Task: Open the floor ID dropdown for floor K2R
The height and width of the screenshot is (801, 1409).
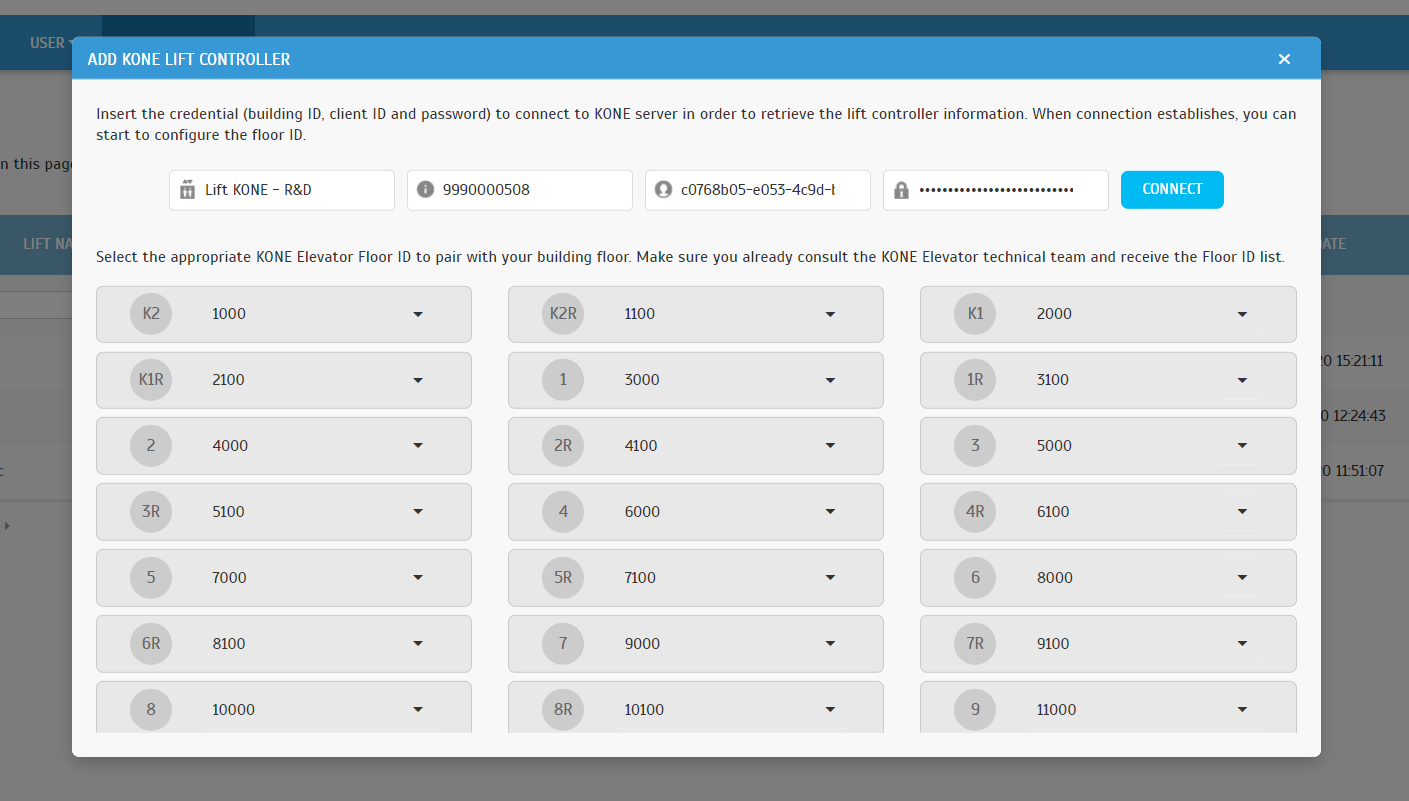Action: [x=730, y=314]
